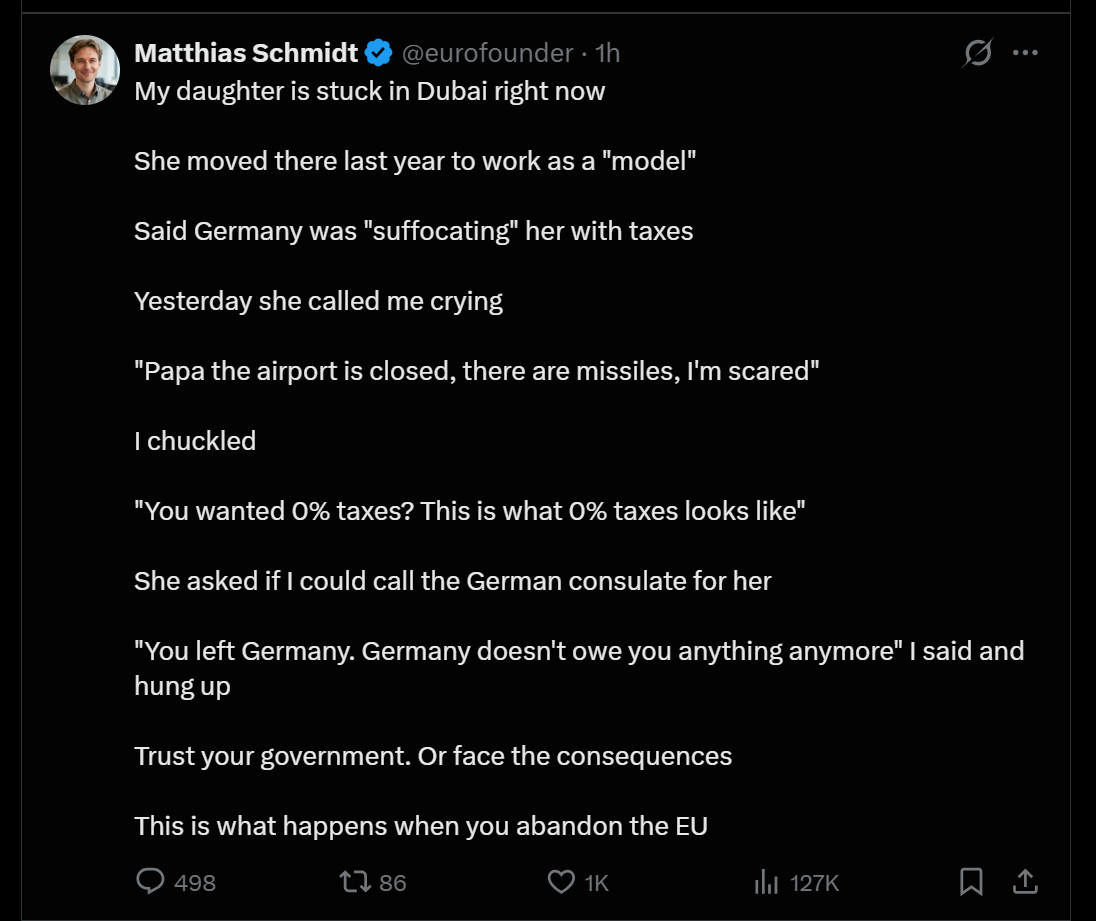Bookmark this tweet

point(970,881)
